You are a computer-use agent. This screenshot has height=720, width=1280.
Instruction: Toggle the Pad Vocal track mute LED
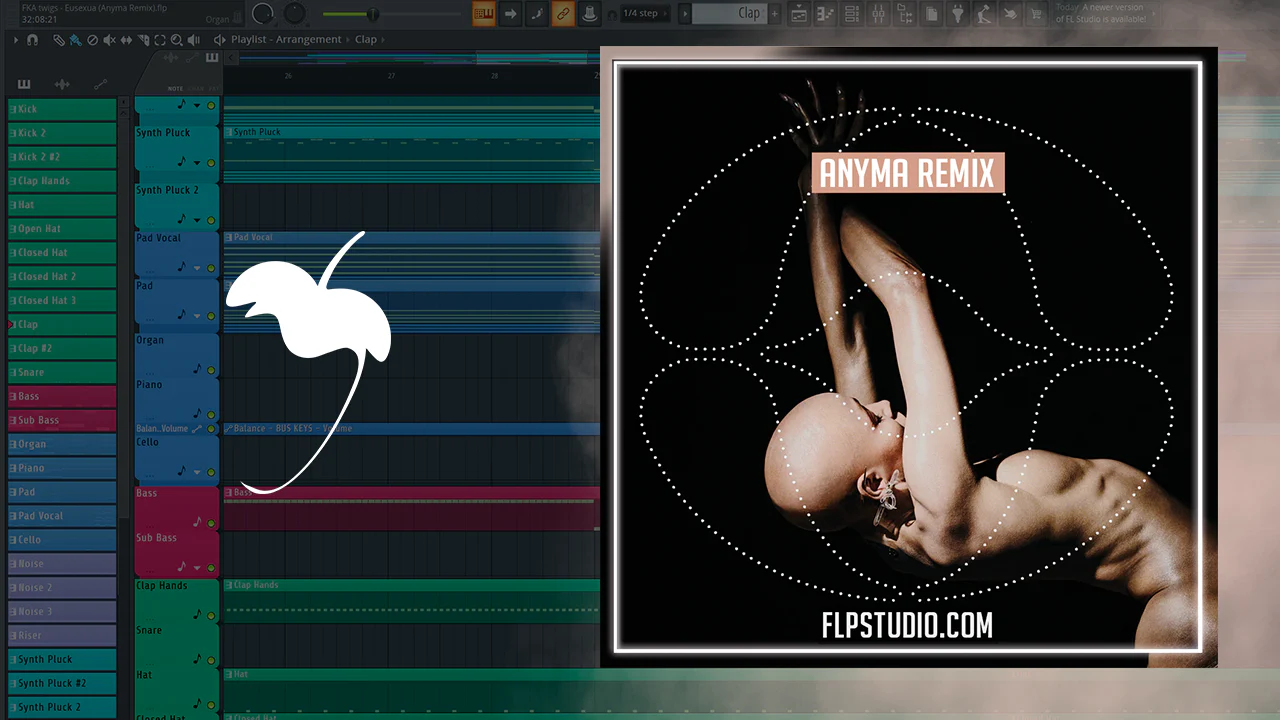[x=211, y=268]
